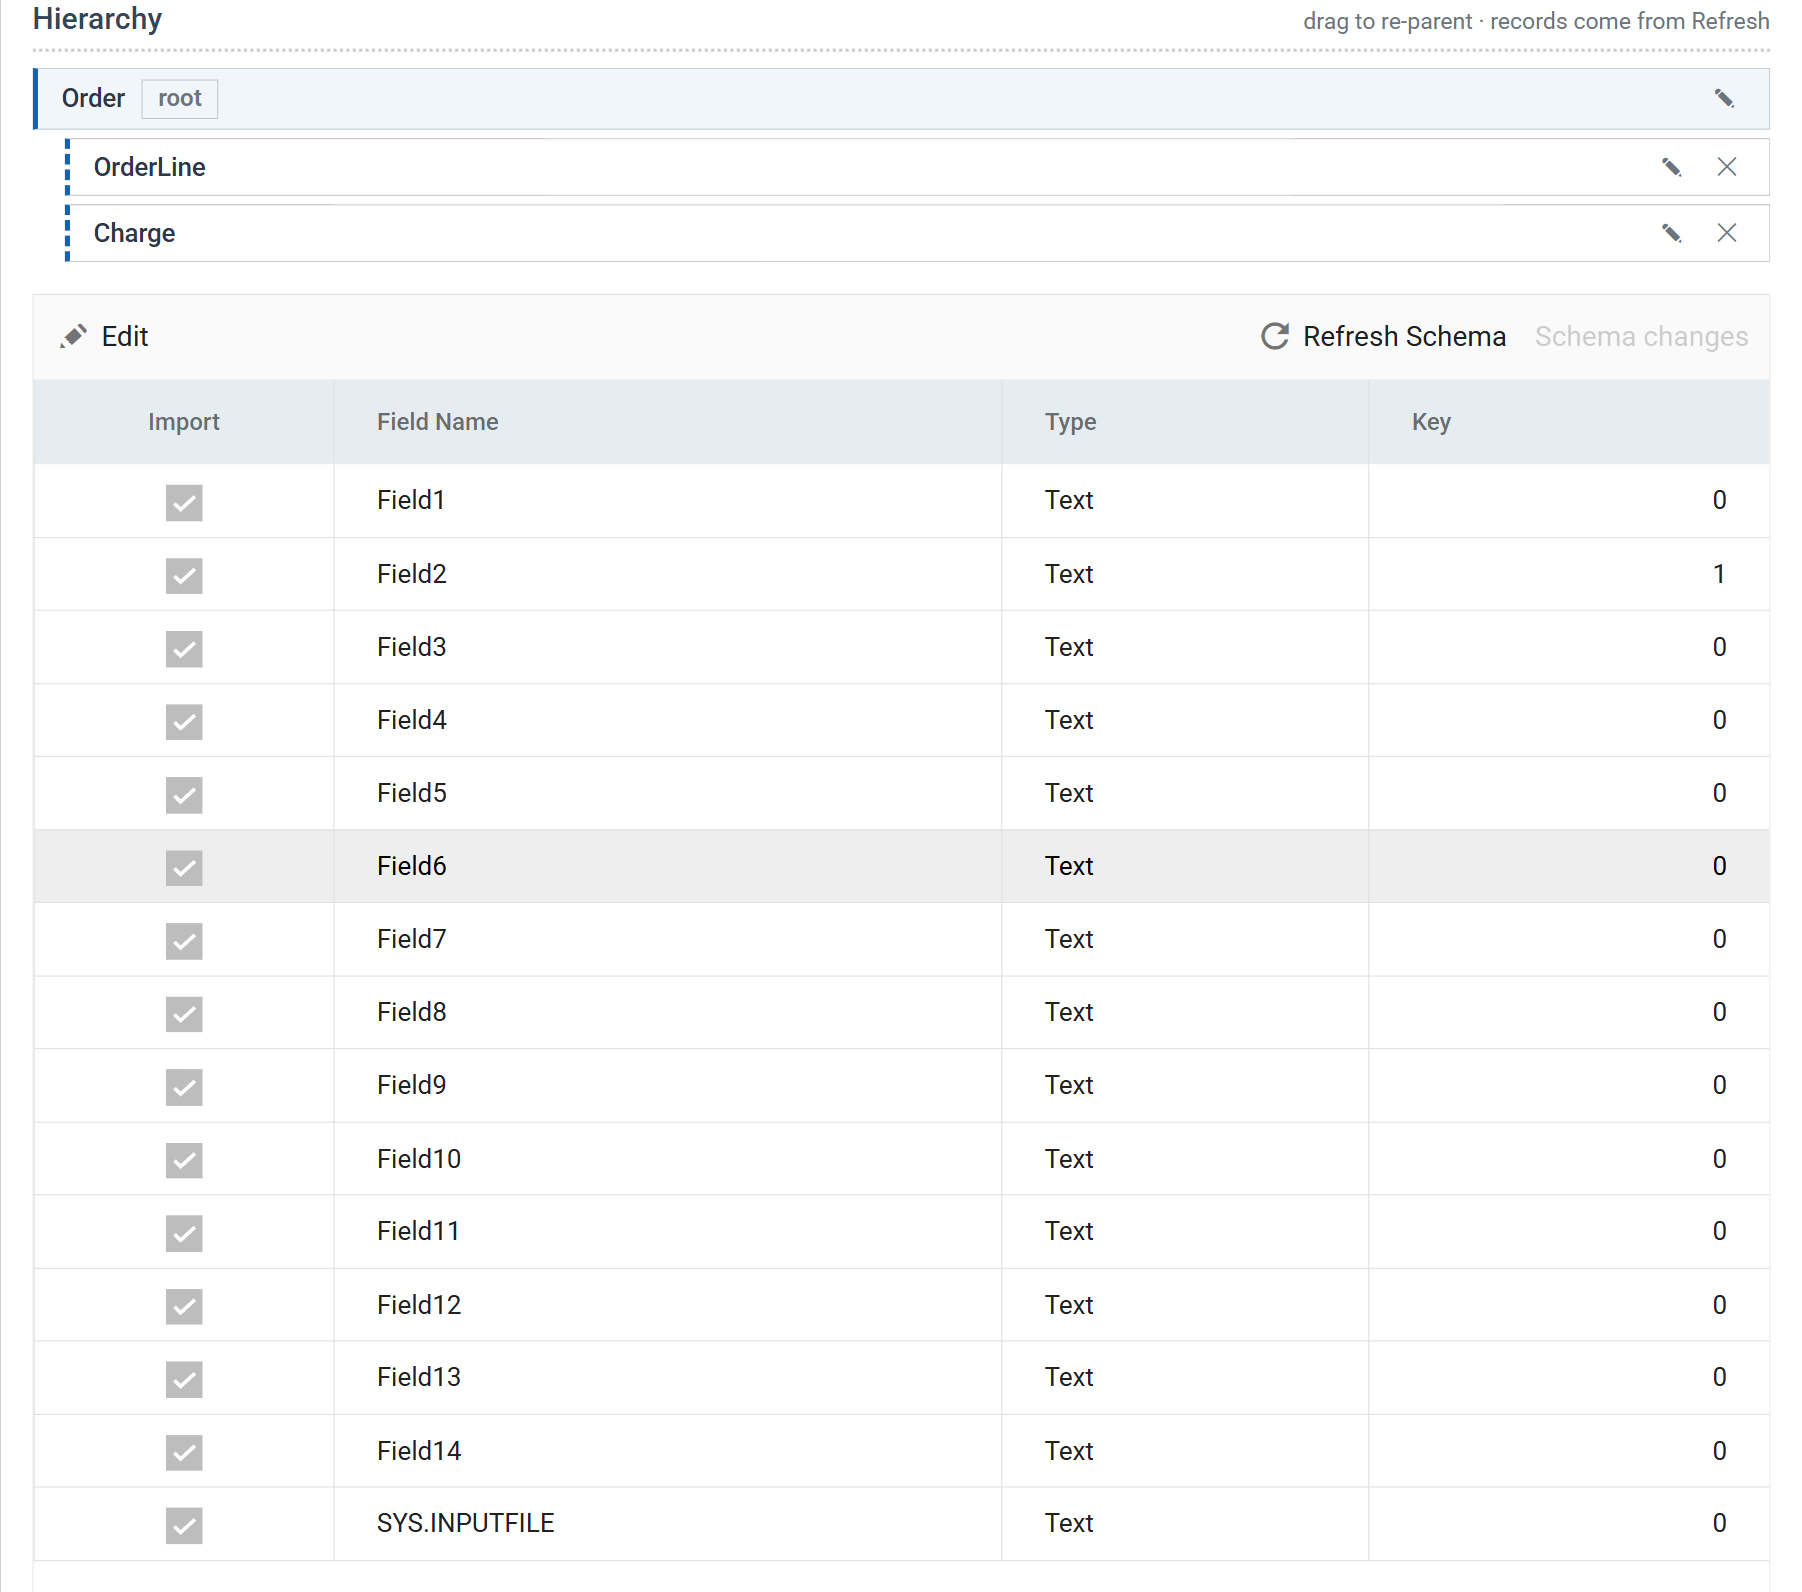Select the OrderLine child node
Screen dimensions: 1802x1592
pyautogui.click(x=918, y=167)
